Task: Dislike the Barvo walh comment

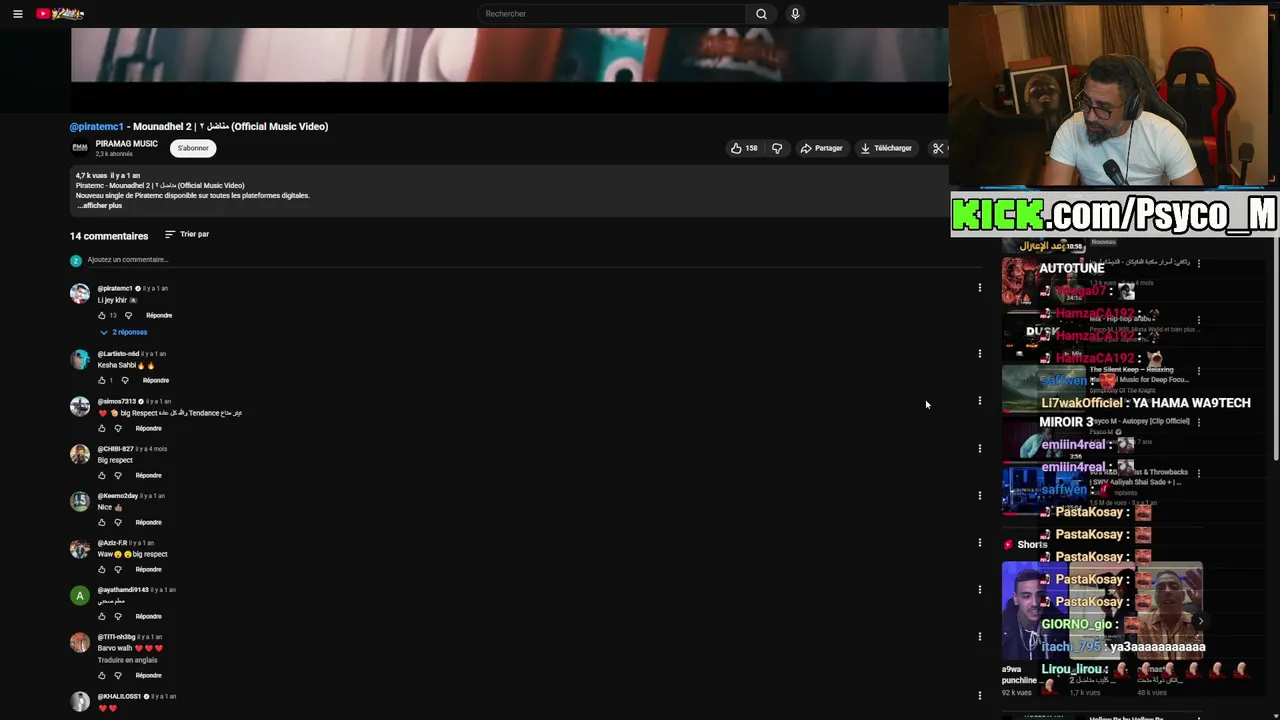Action: pos(117,675)
